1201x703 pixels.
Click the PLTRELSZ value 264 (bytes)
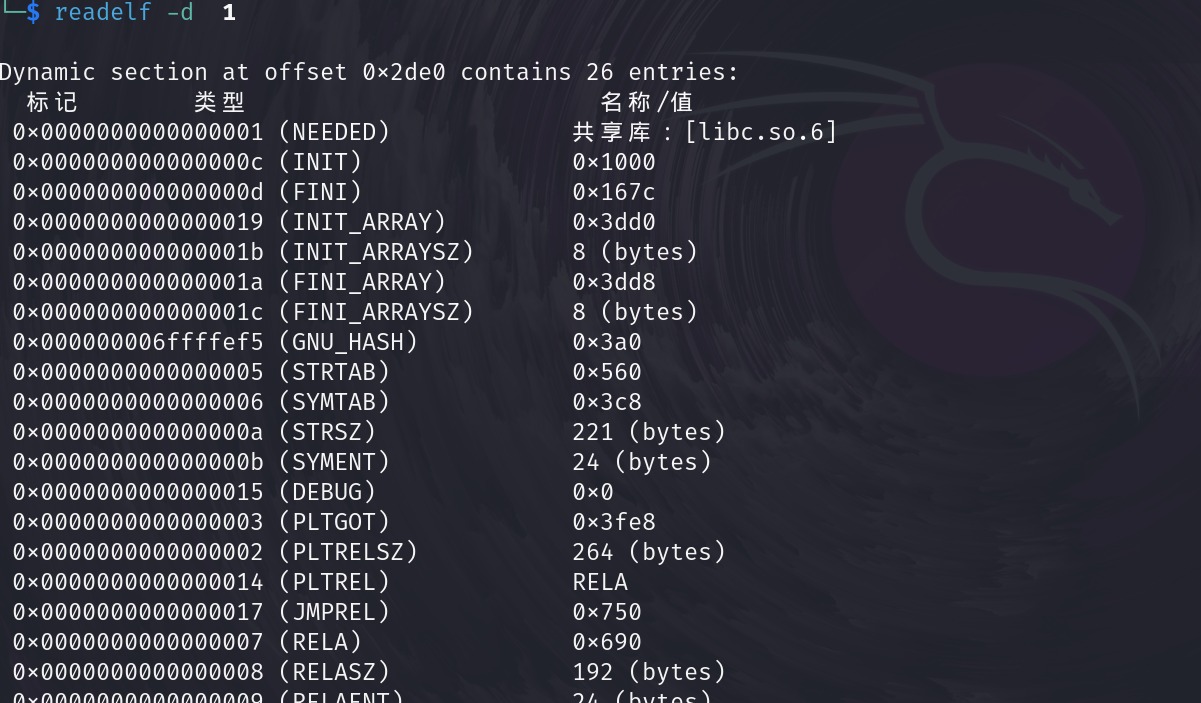[648, 552]
